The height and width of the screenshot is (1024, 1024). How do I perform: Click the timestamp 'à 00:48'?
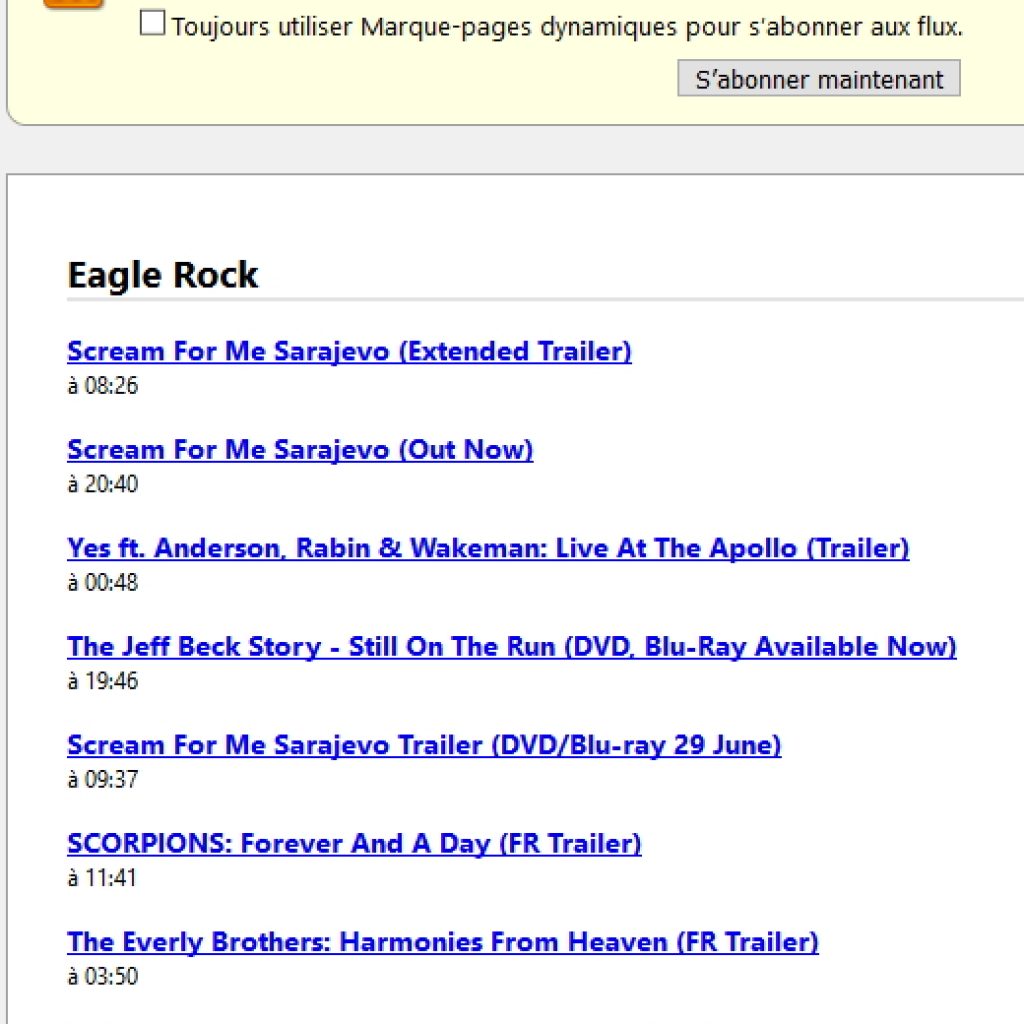tap(103, 583)
